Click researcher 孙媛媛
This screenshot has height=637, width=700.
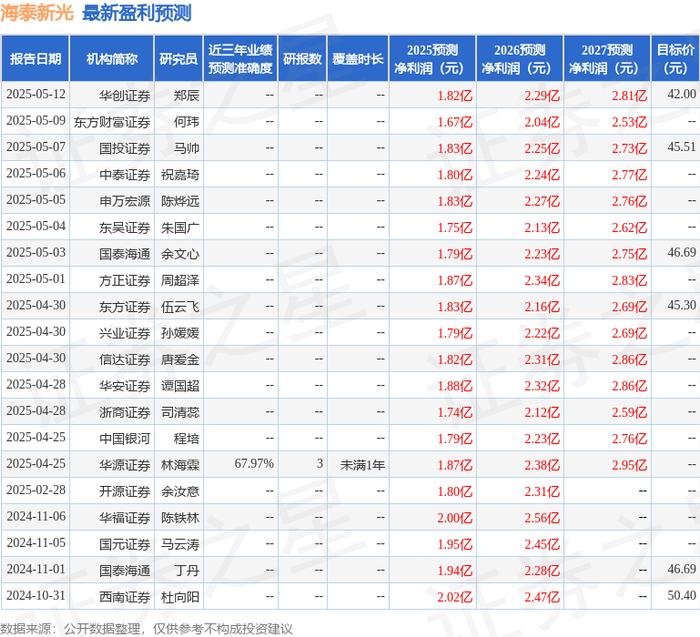coord(180,333)
